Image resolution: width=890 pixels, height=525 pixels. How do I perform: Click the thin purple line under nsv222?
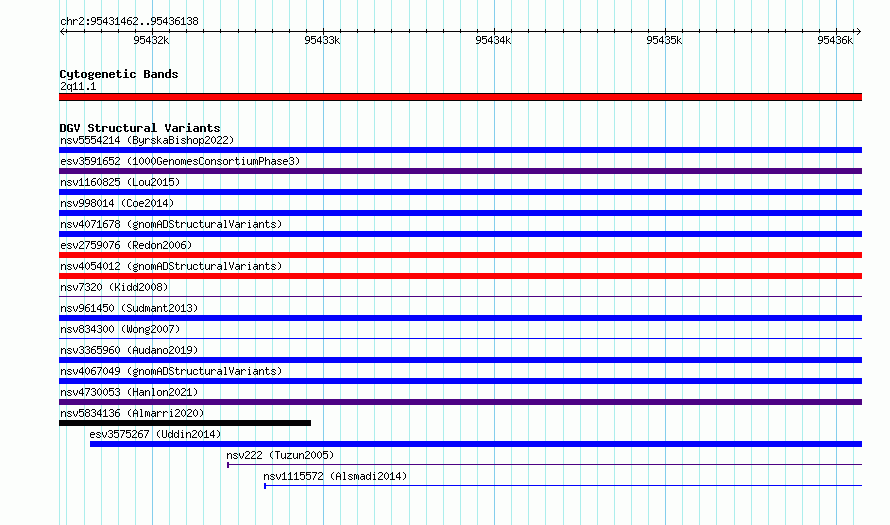pos(544,465)
